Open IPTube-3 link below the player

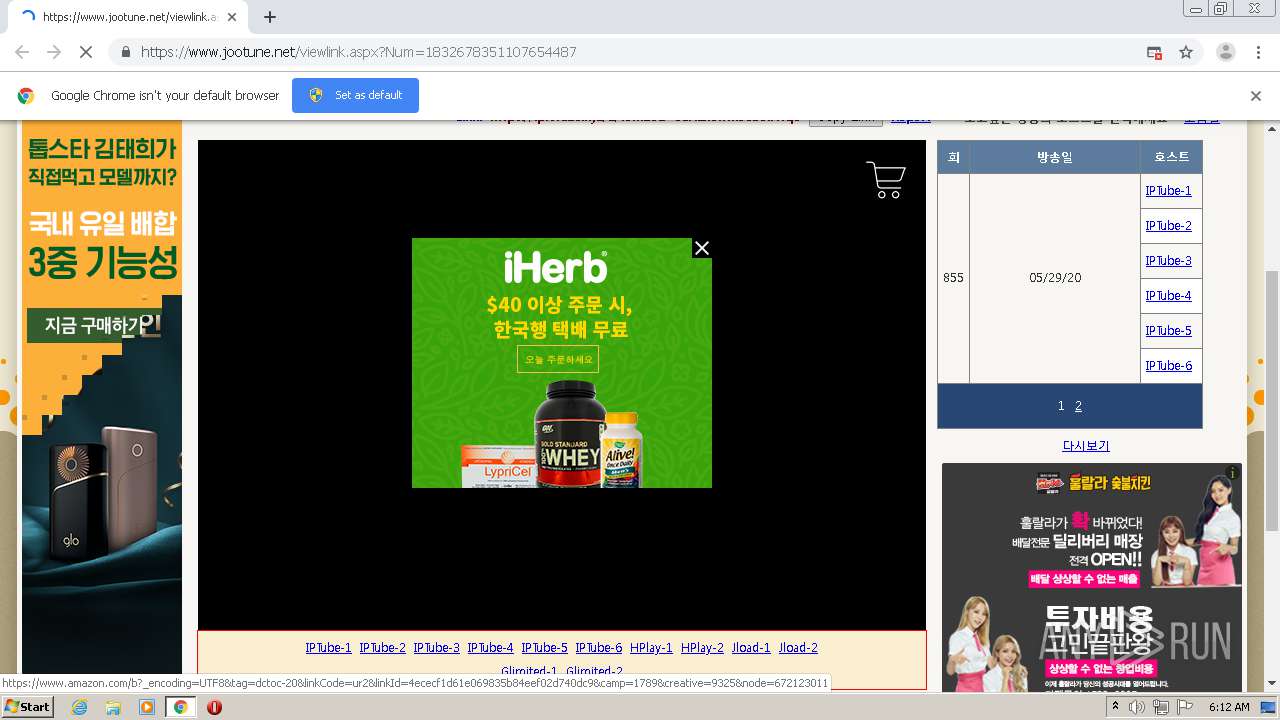point(436,648)
